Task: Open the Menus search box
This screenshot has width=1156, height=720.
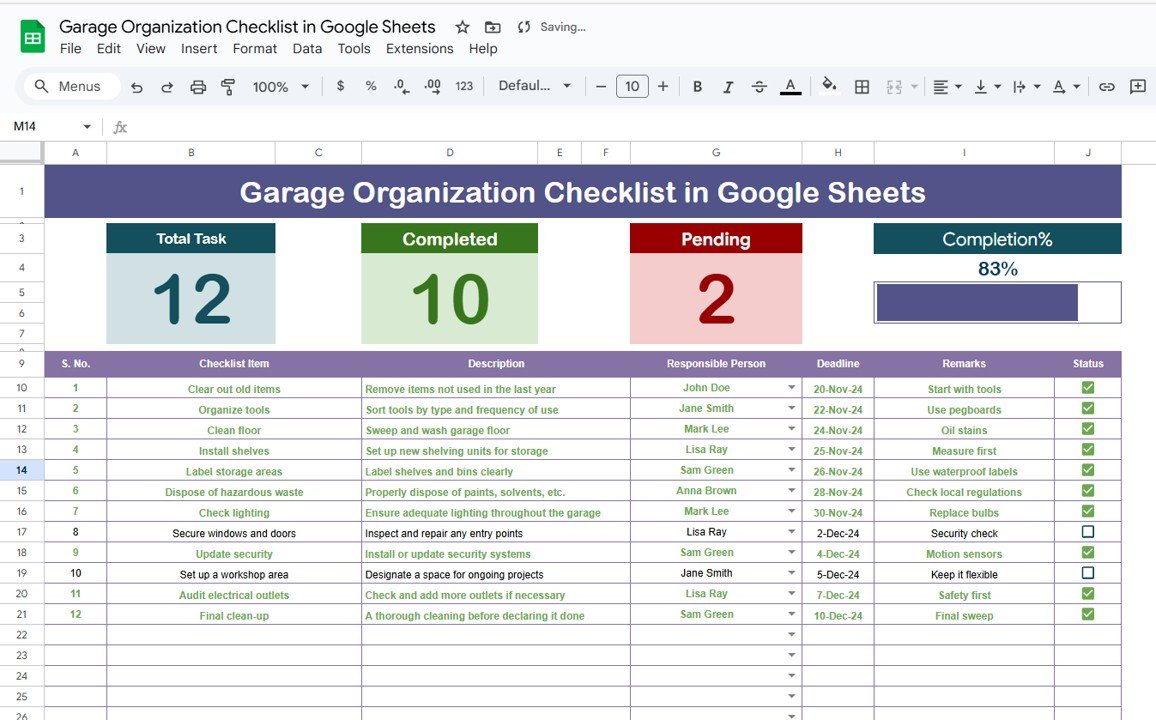Action: tap(72, 86)
